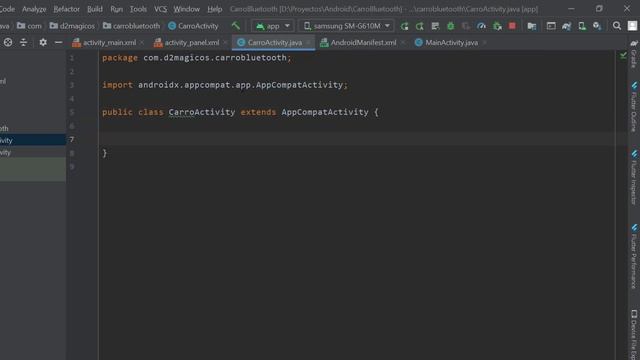This screenshot has width=640, height=360.
Task: Open the Analyze menu
Action: point(34,9)
